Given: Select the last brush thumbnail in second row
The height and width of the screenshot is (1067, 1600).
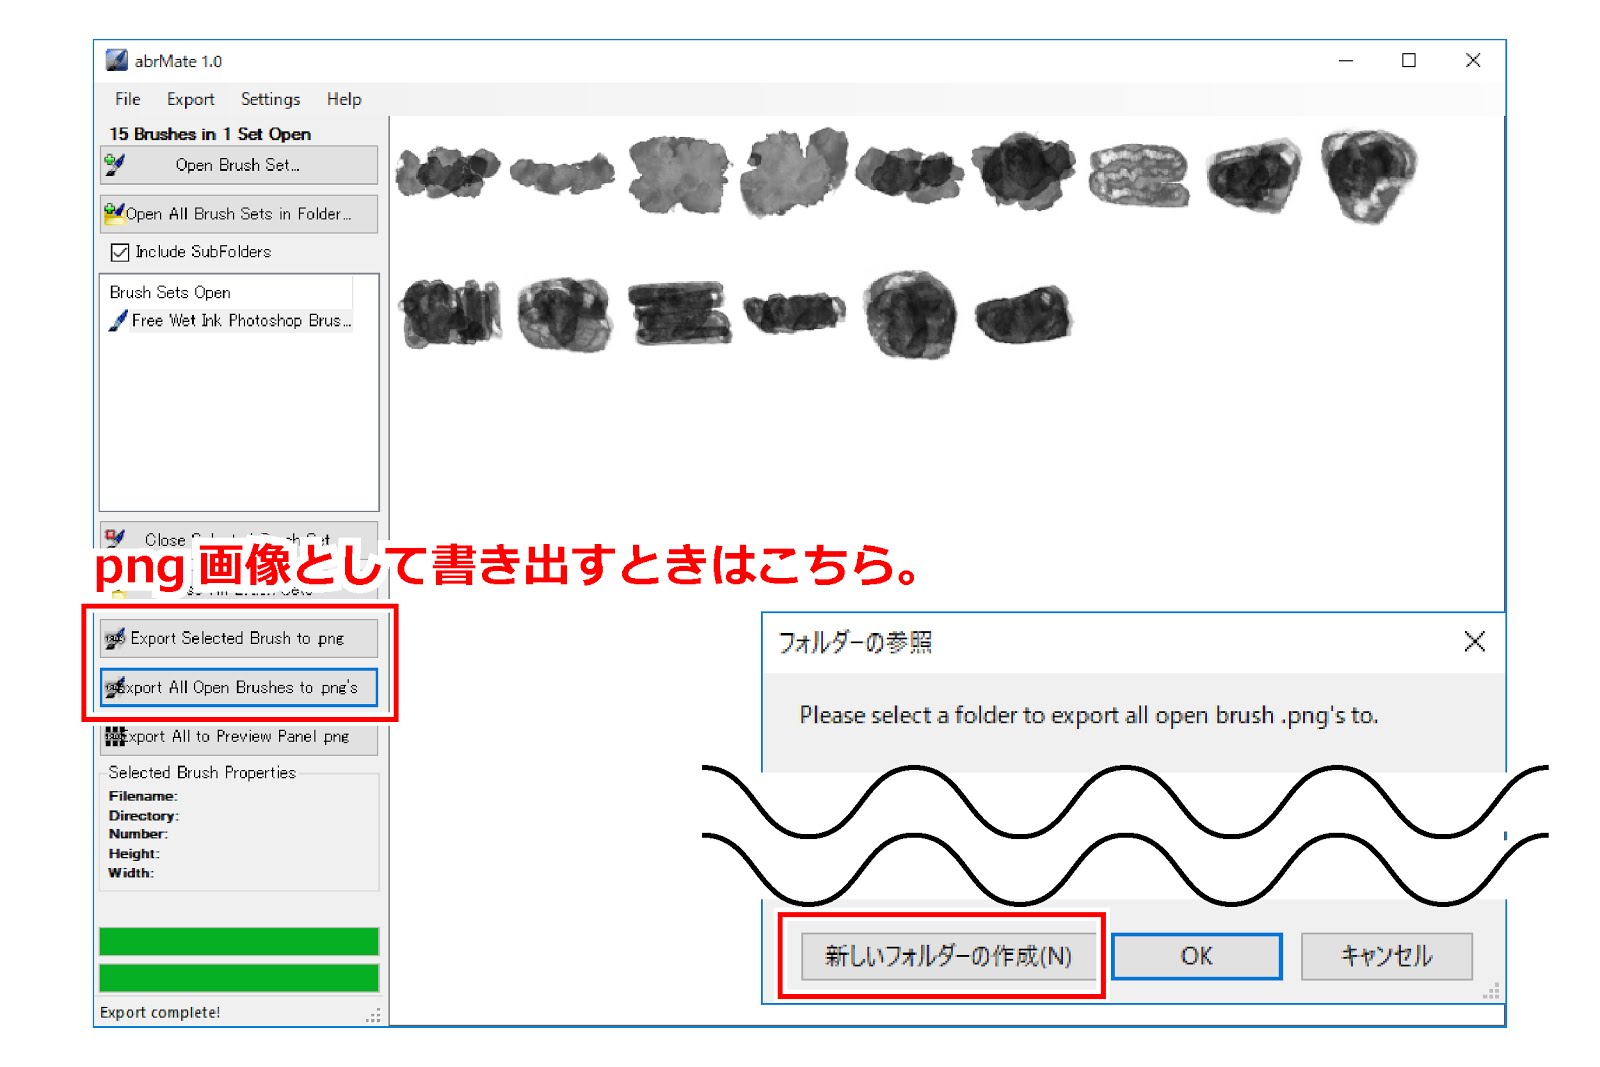Looking at the screenshot, I should 1023,313.
